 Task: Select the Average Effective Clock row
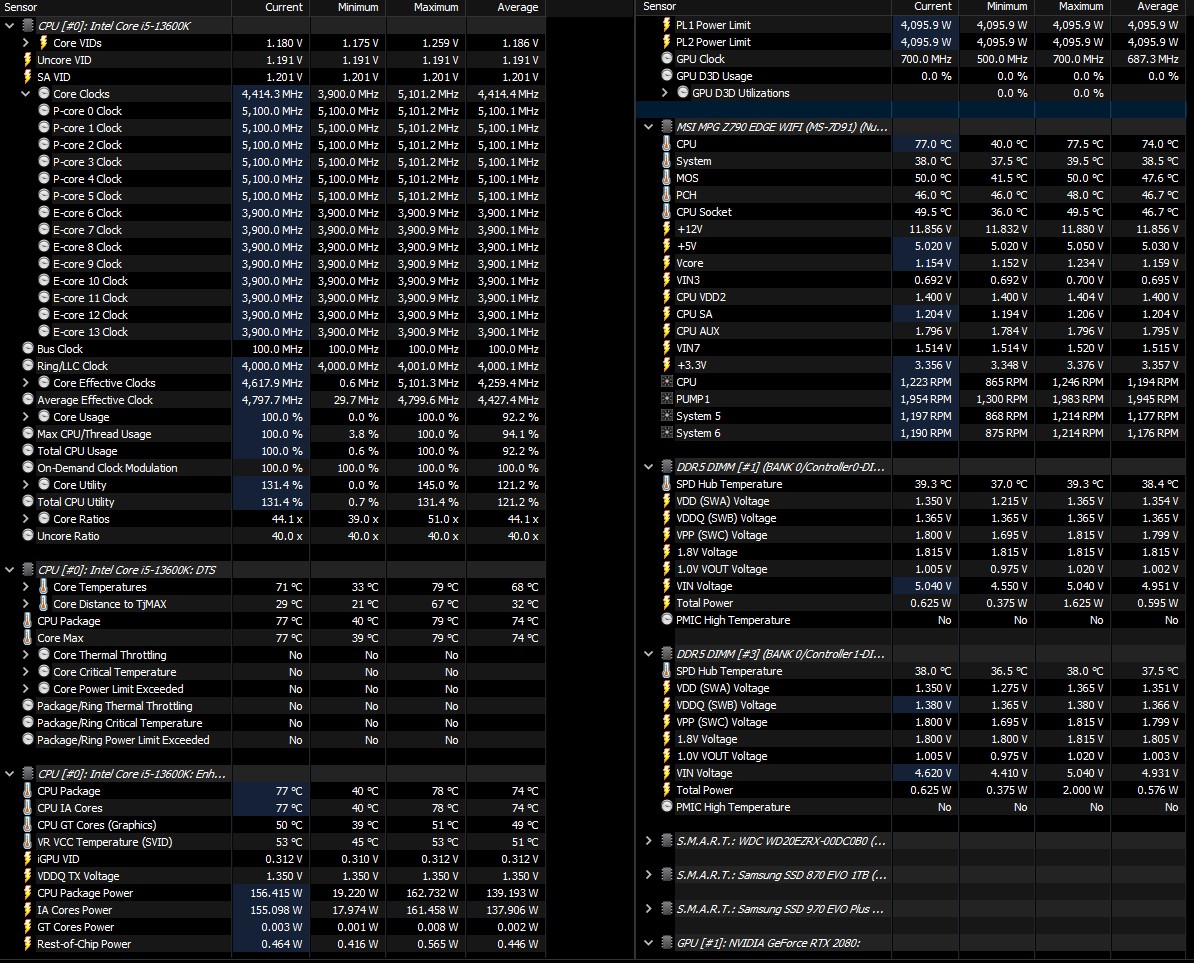pyautogui.click(x=273, y=400)
